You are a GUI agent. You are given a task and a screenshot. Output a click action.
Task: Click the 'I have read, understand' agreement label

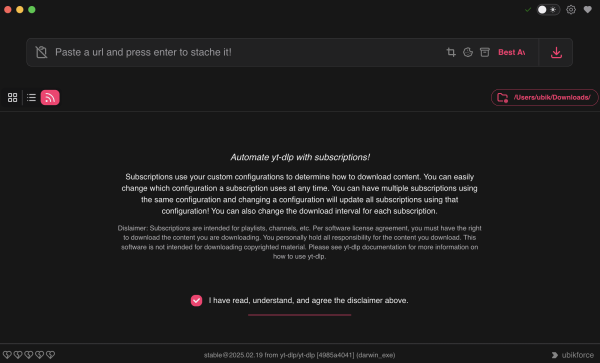pos(308,301)
